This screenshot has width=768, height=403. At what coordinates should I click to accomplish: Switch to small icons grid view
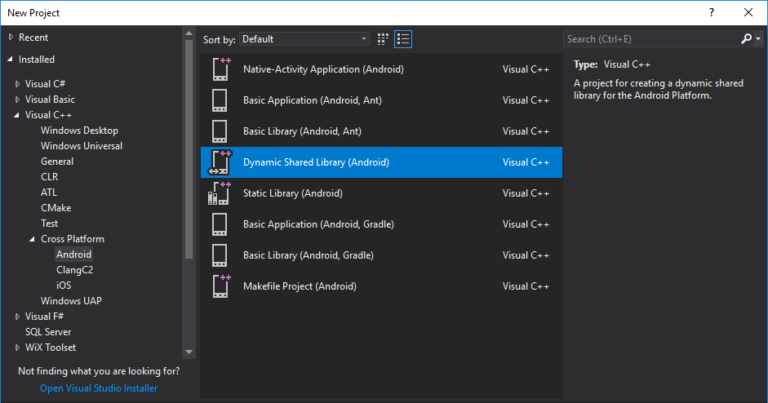coord(383,39)
